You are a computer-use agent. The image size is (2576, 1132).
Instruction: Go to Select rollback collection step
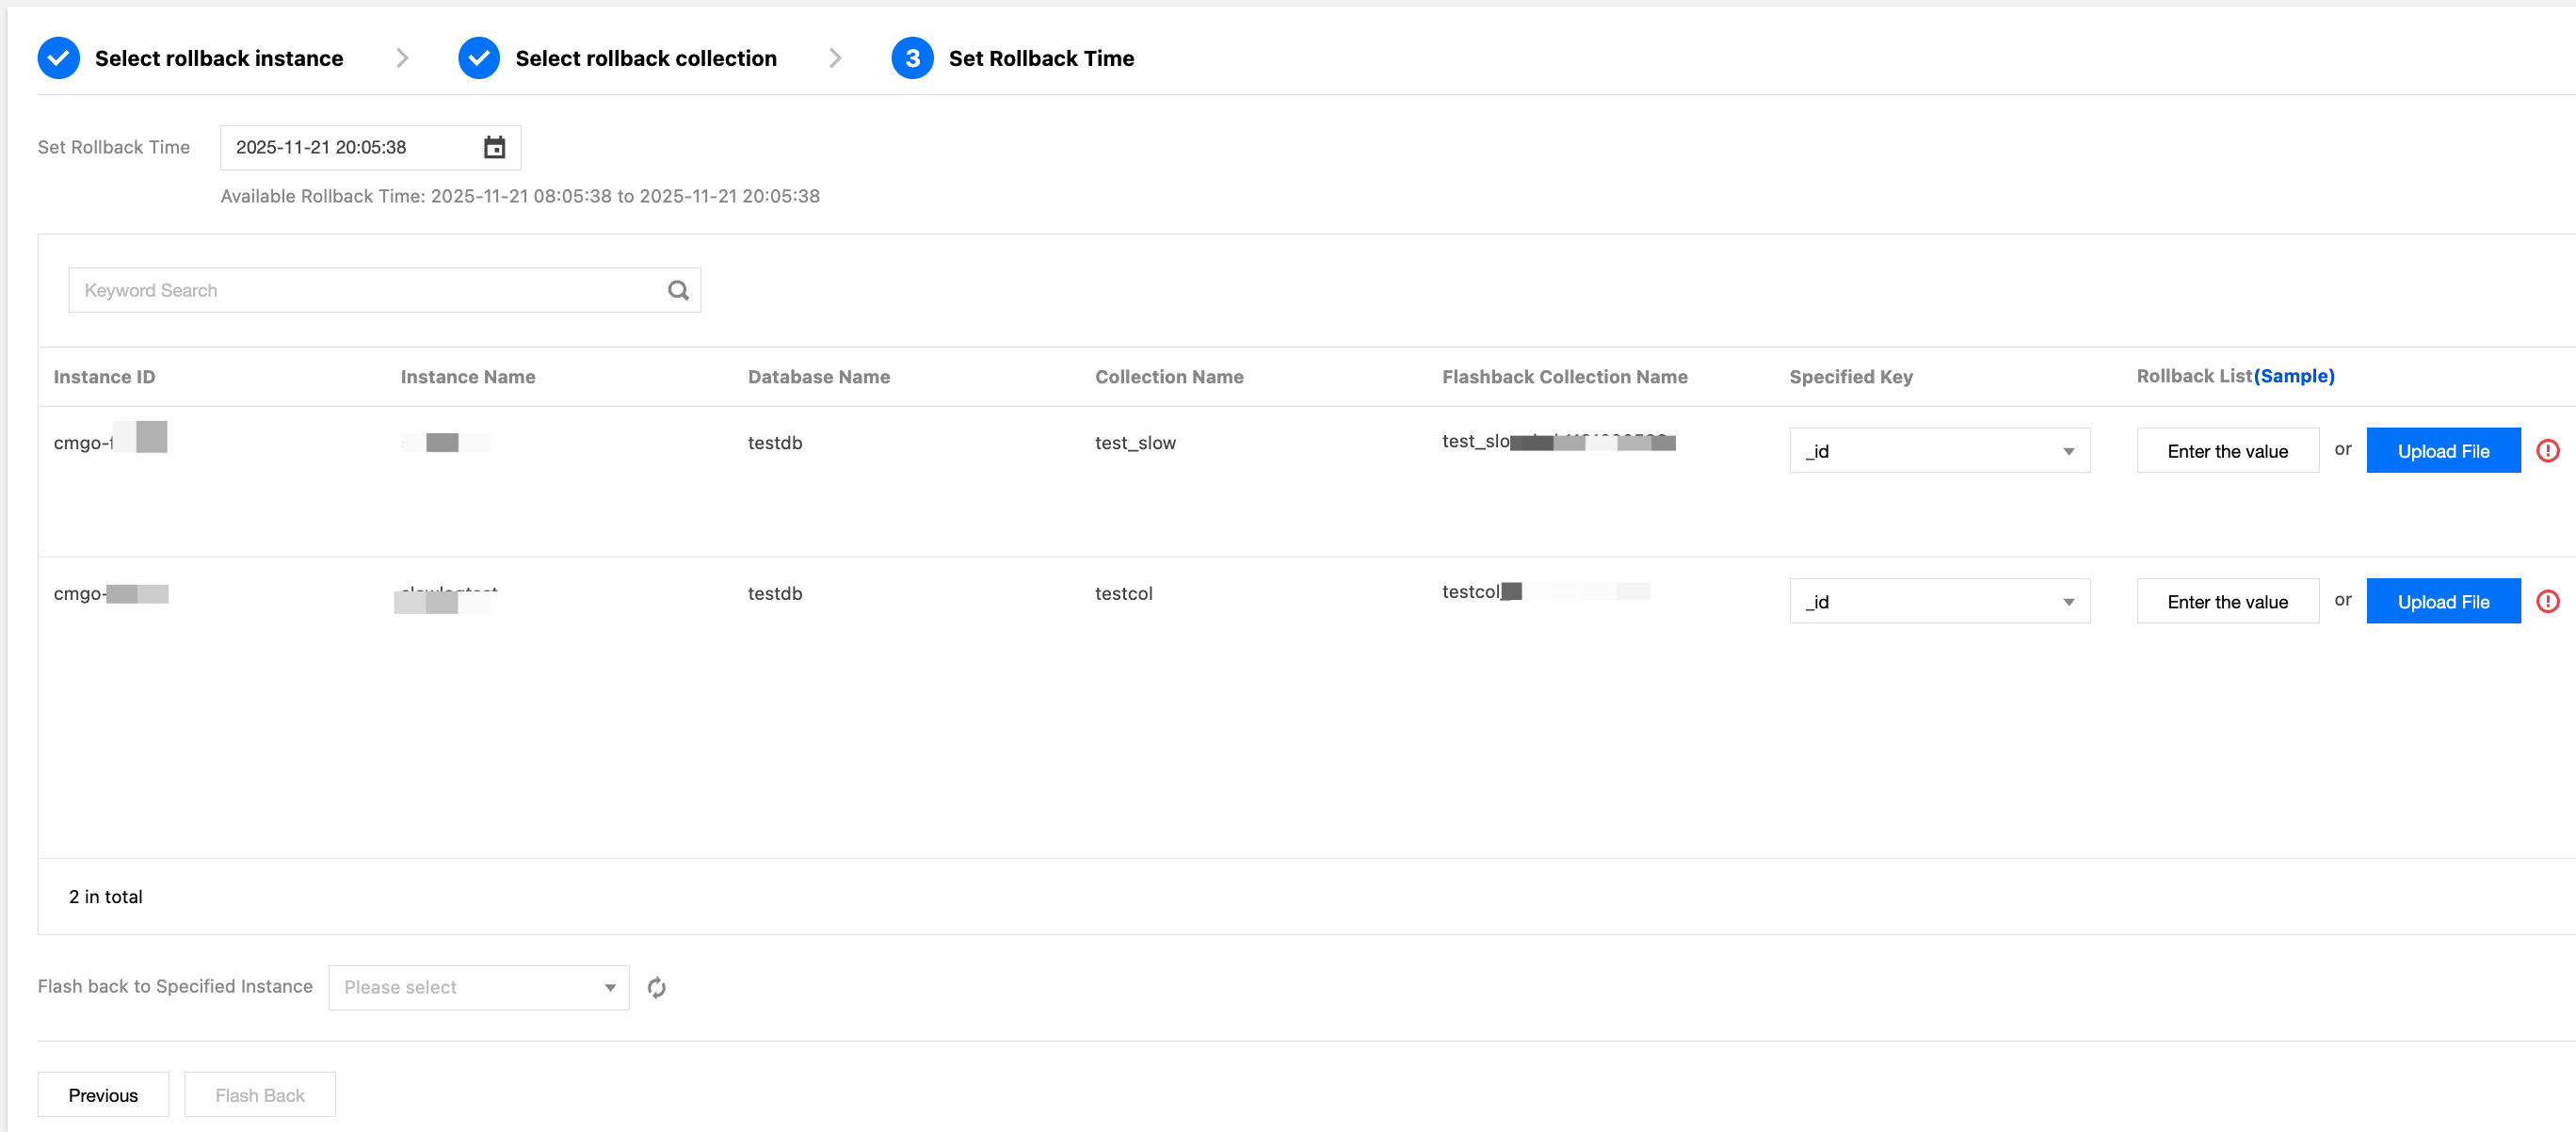pyautogui.click(x=645, y=59)
